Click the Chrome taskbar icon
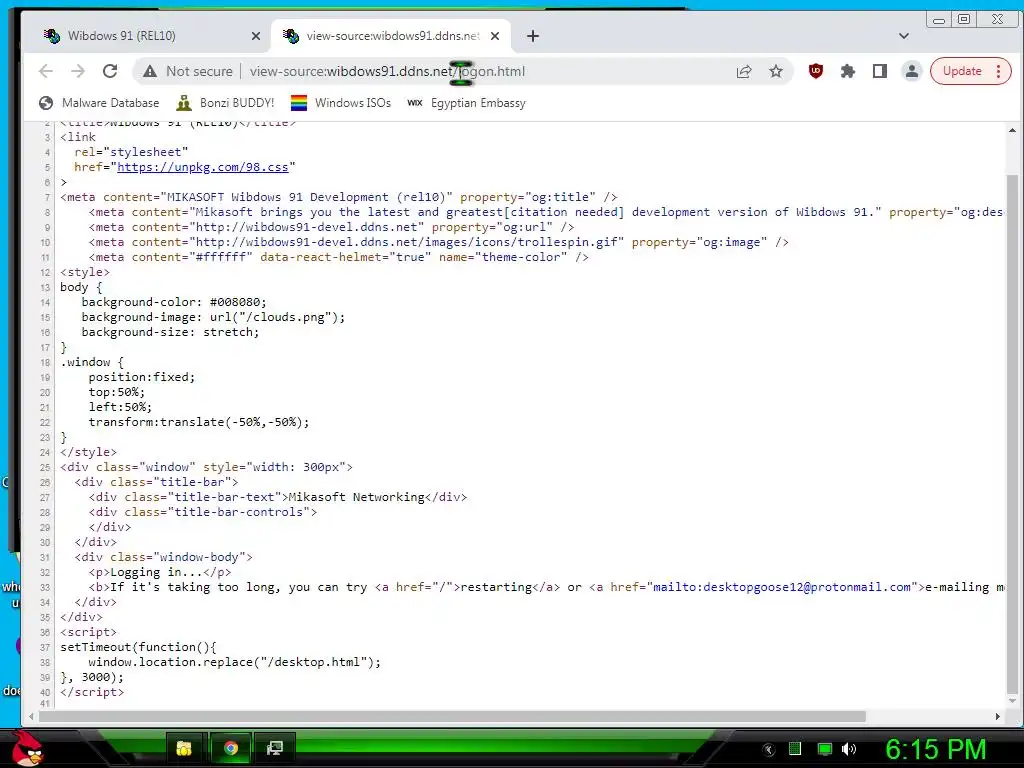 [x=230, y=748]
